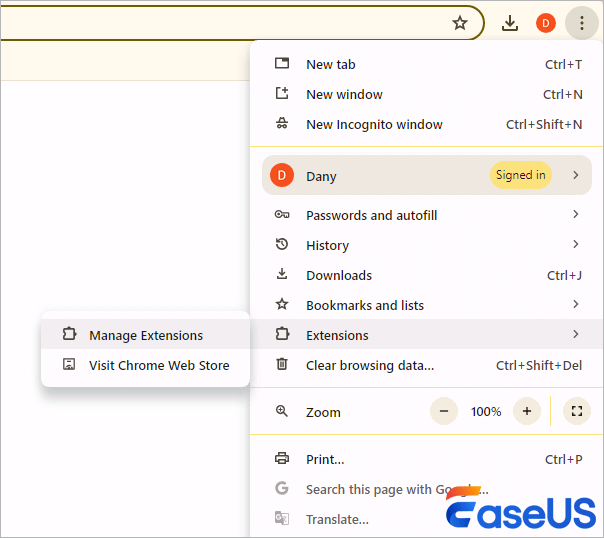
Task: Select the New tab menu entry
Action: pyautogui.click(x=330, y=64)
